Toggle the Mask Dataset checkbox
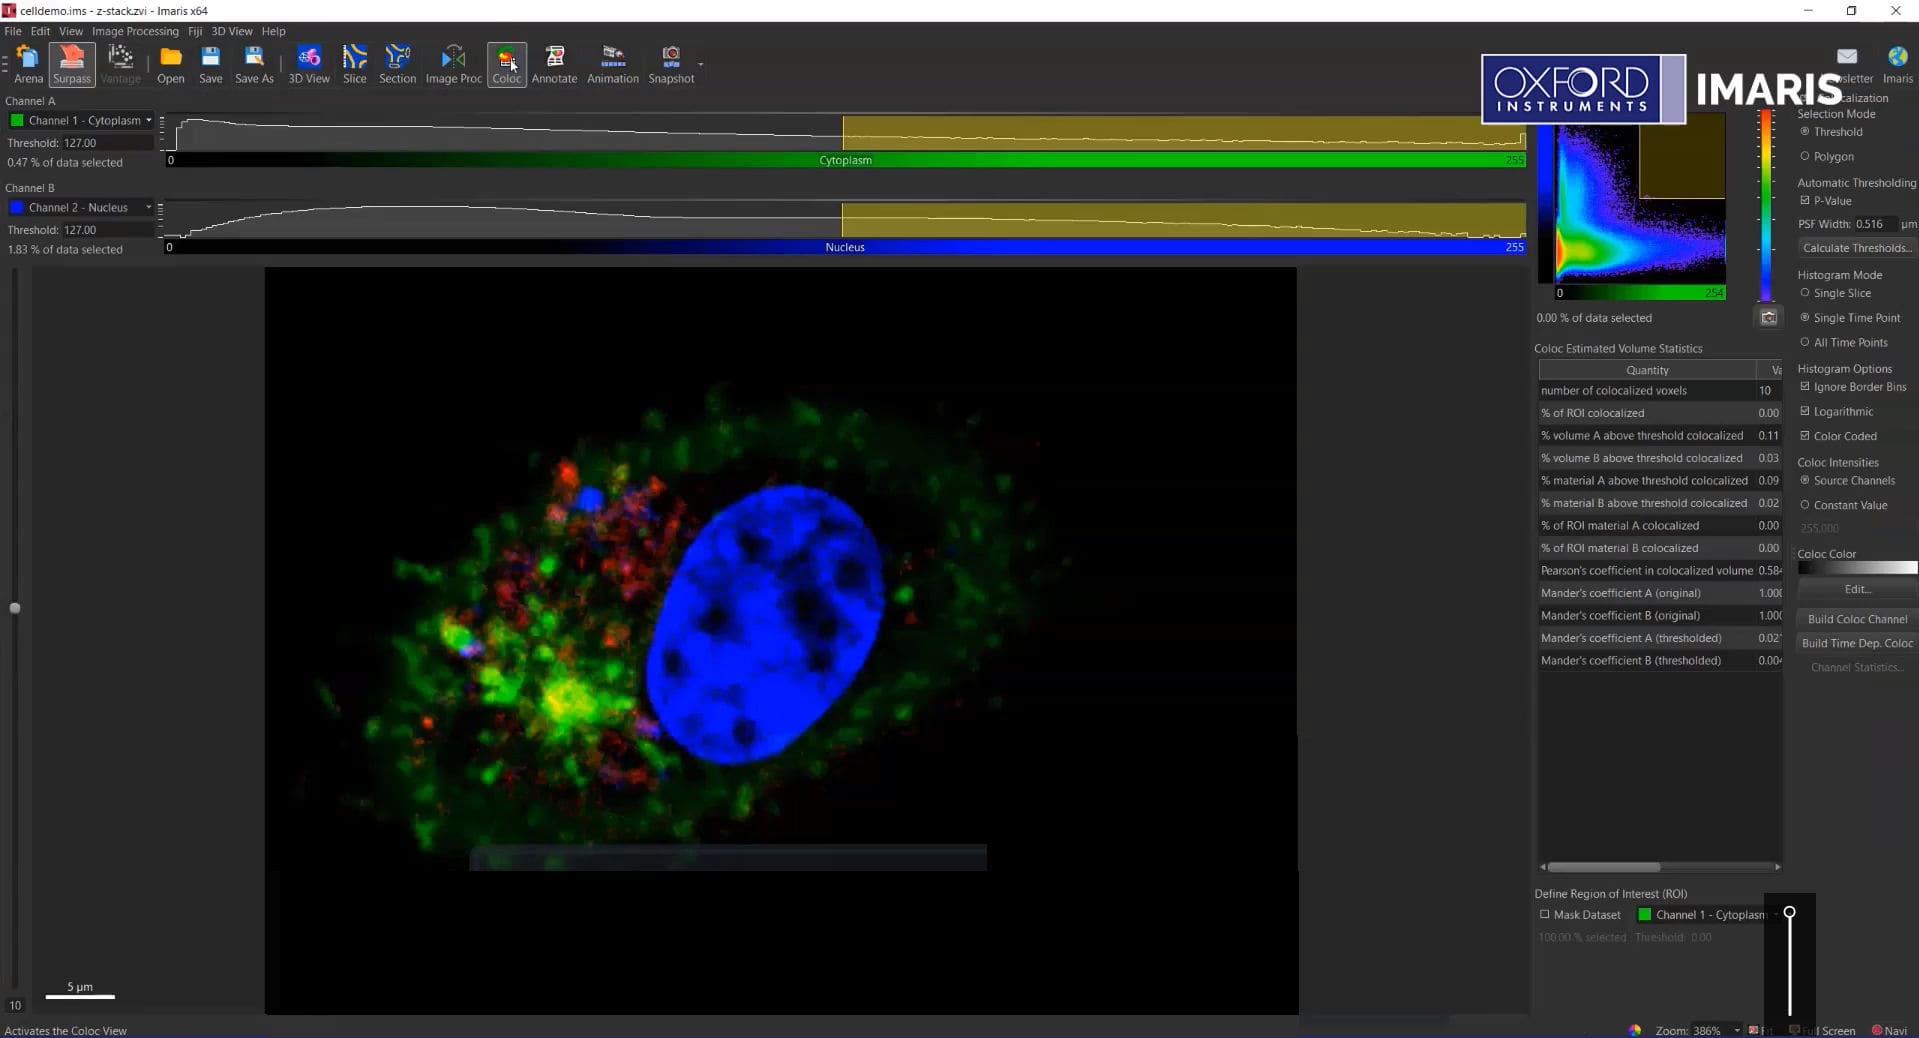This screenshot has height=1038, width=1919. (1544, 915)
